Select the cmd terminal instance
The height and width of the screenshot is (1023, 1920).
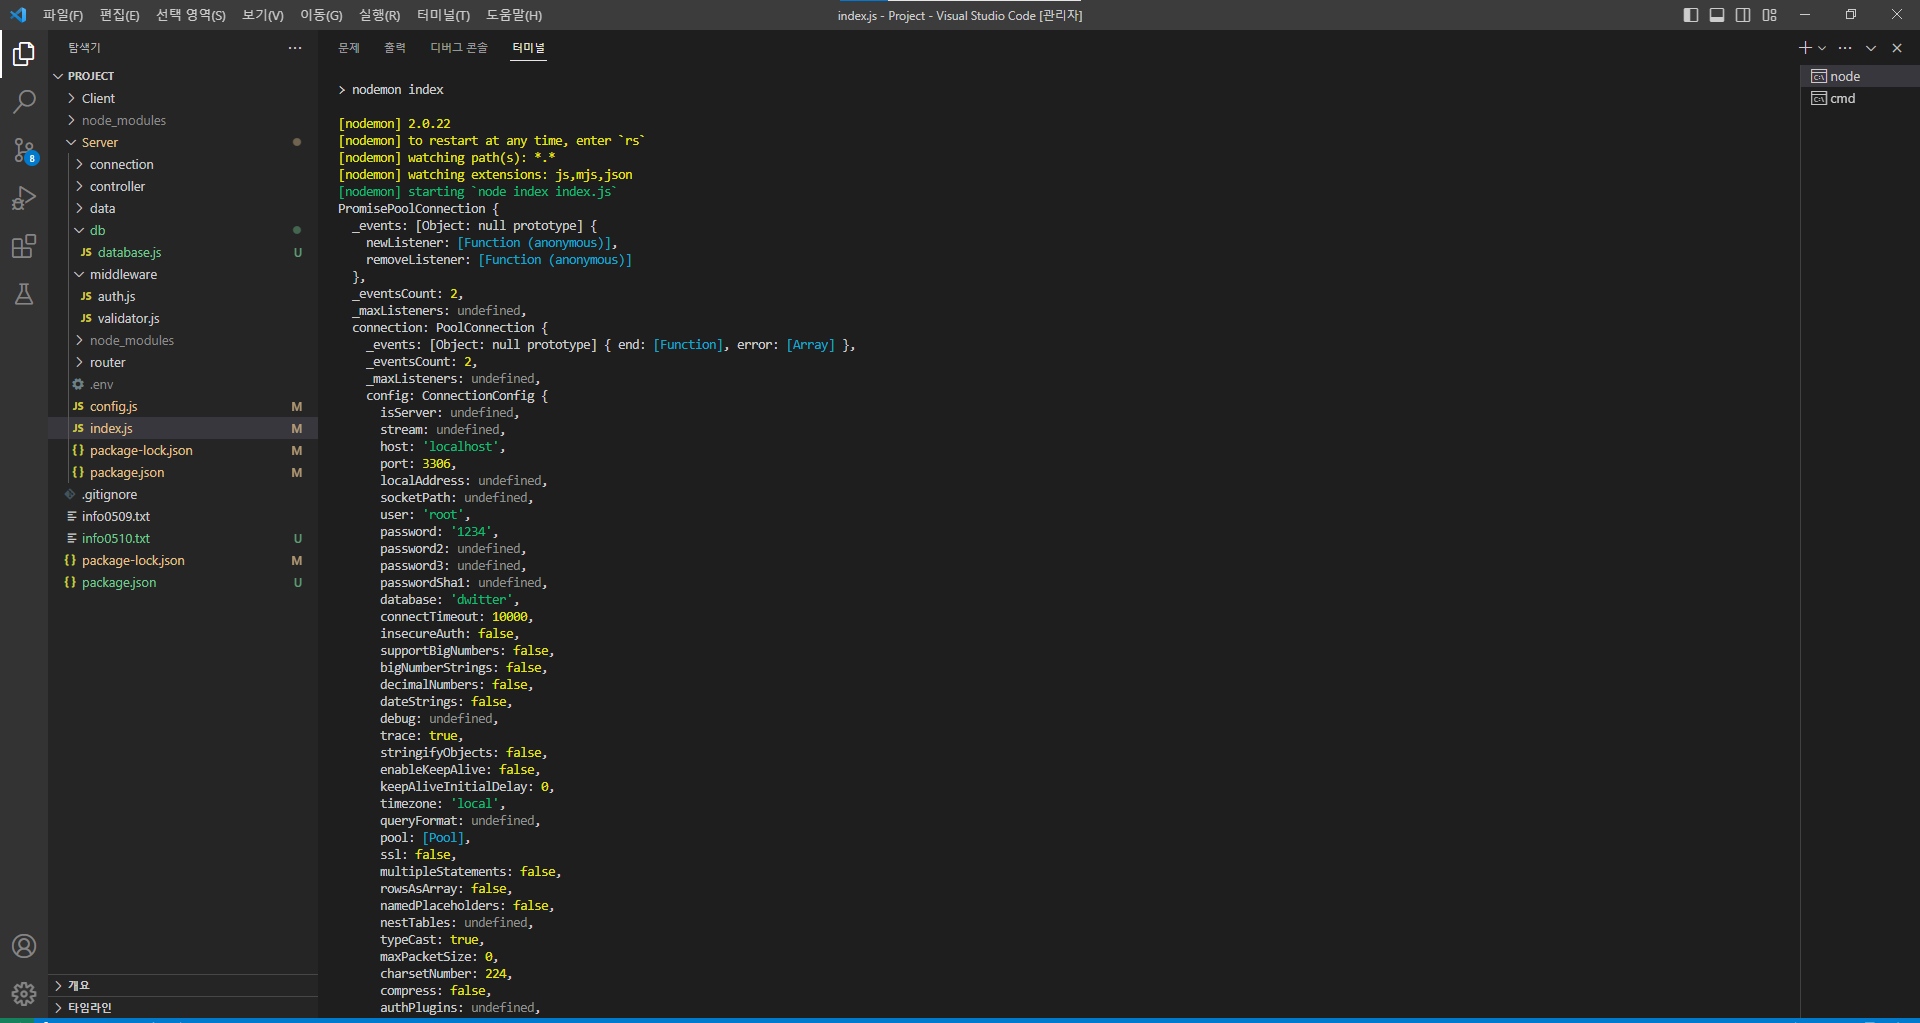point(1860,98)
